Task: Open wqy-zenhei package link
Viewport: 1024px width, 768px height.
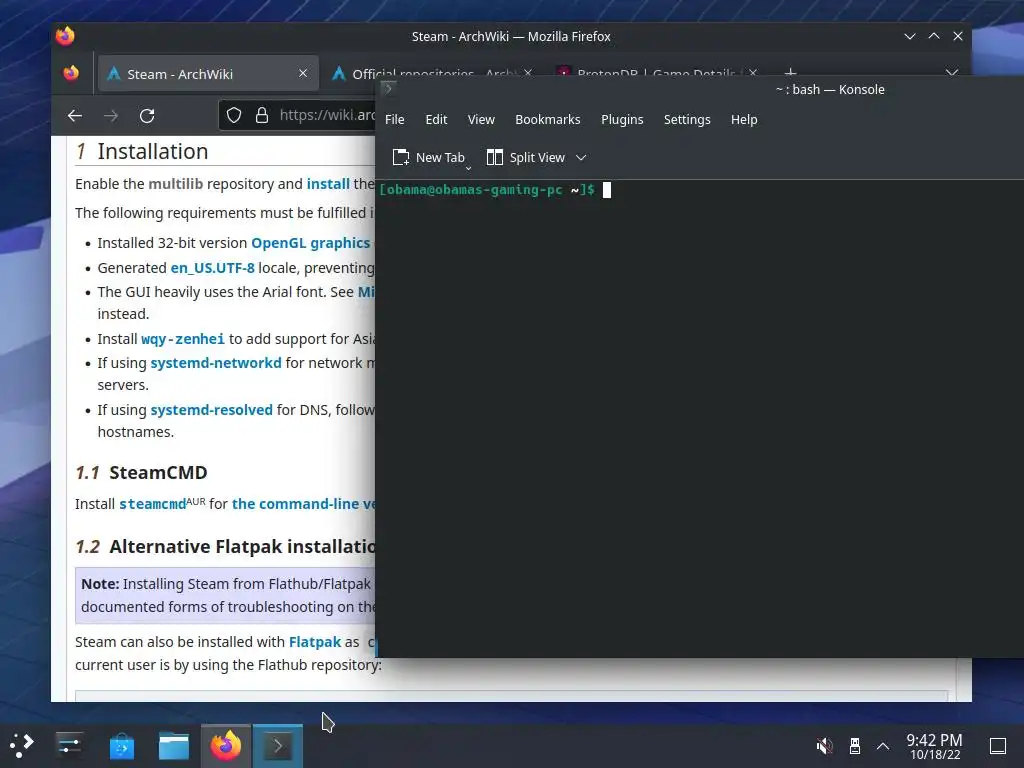Action: coord(183,339)
